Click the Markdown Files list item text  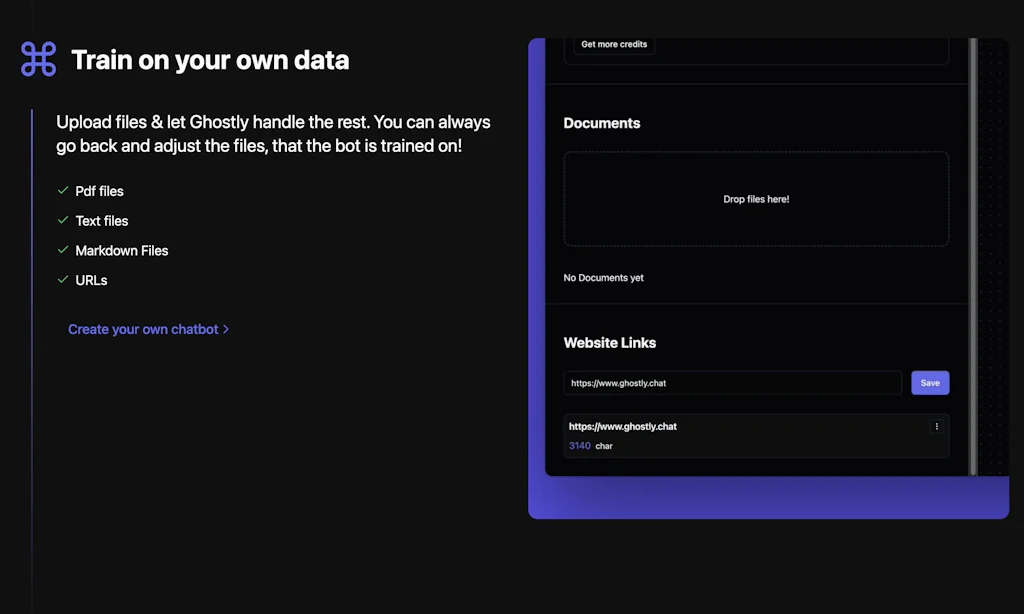[x=122, y=250]
